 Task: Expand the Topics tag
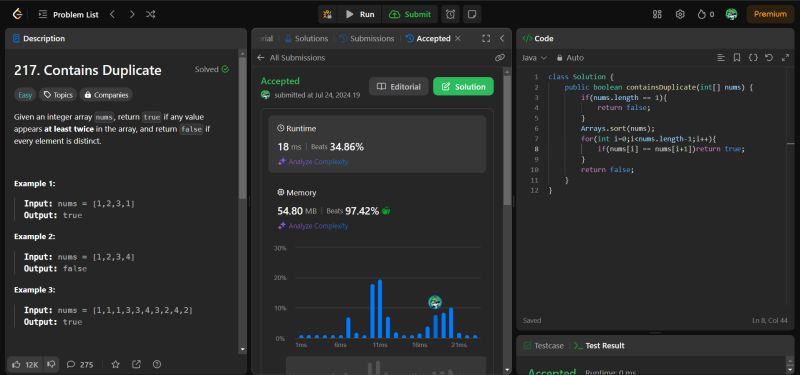58,95
